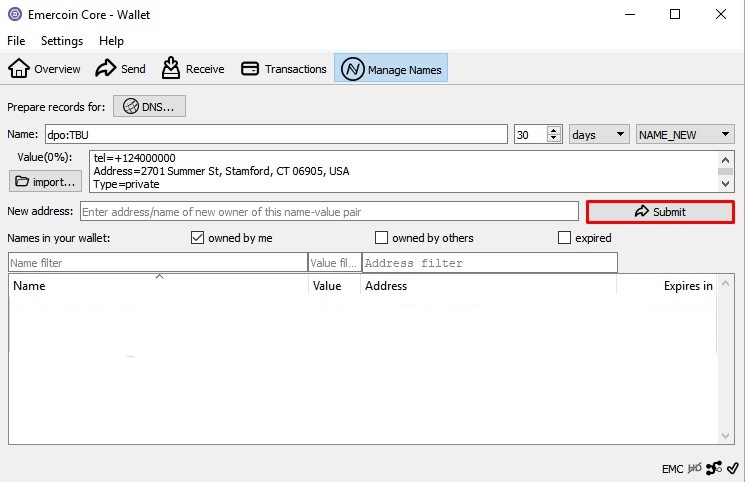This screenshot has width=745, height=482.
Task: Select the Manage Names tab
Action: [x=391, y=69]
